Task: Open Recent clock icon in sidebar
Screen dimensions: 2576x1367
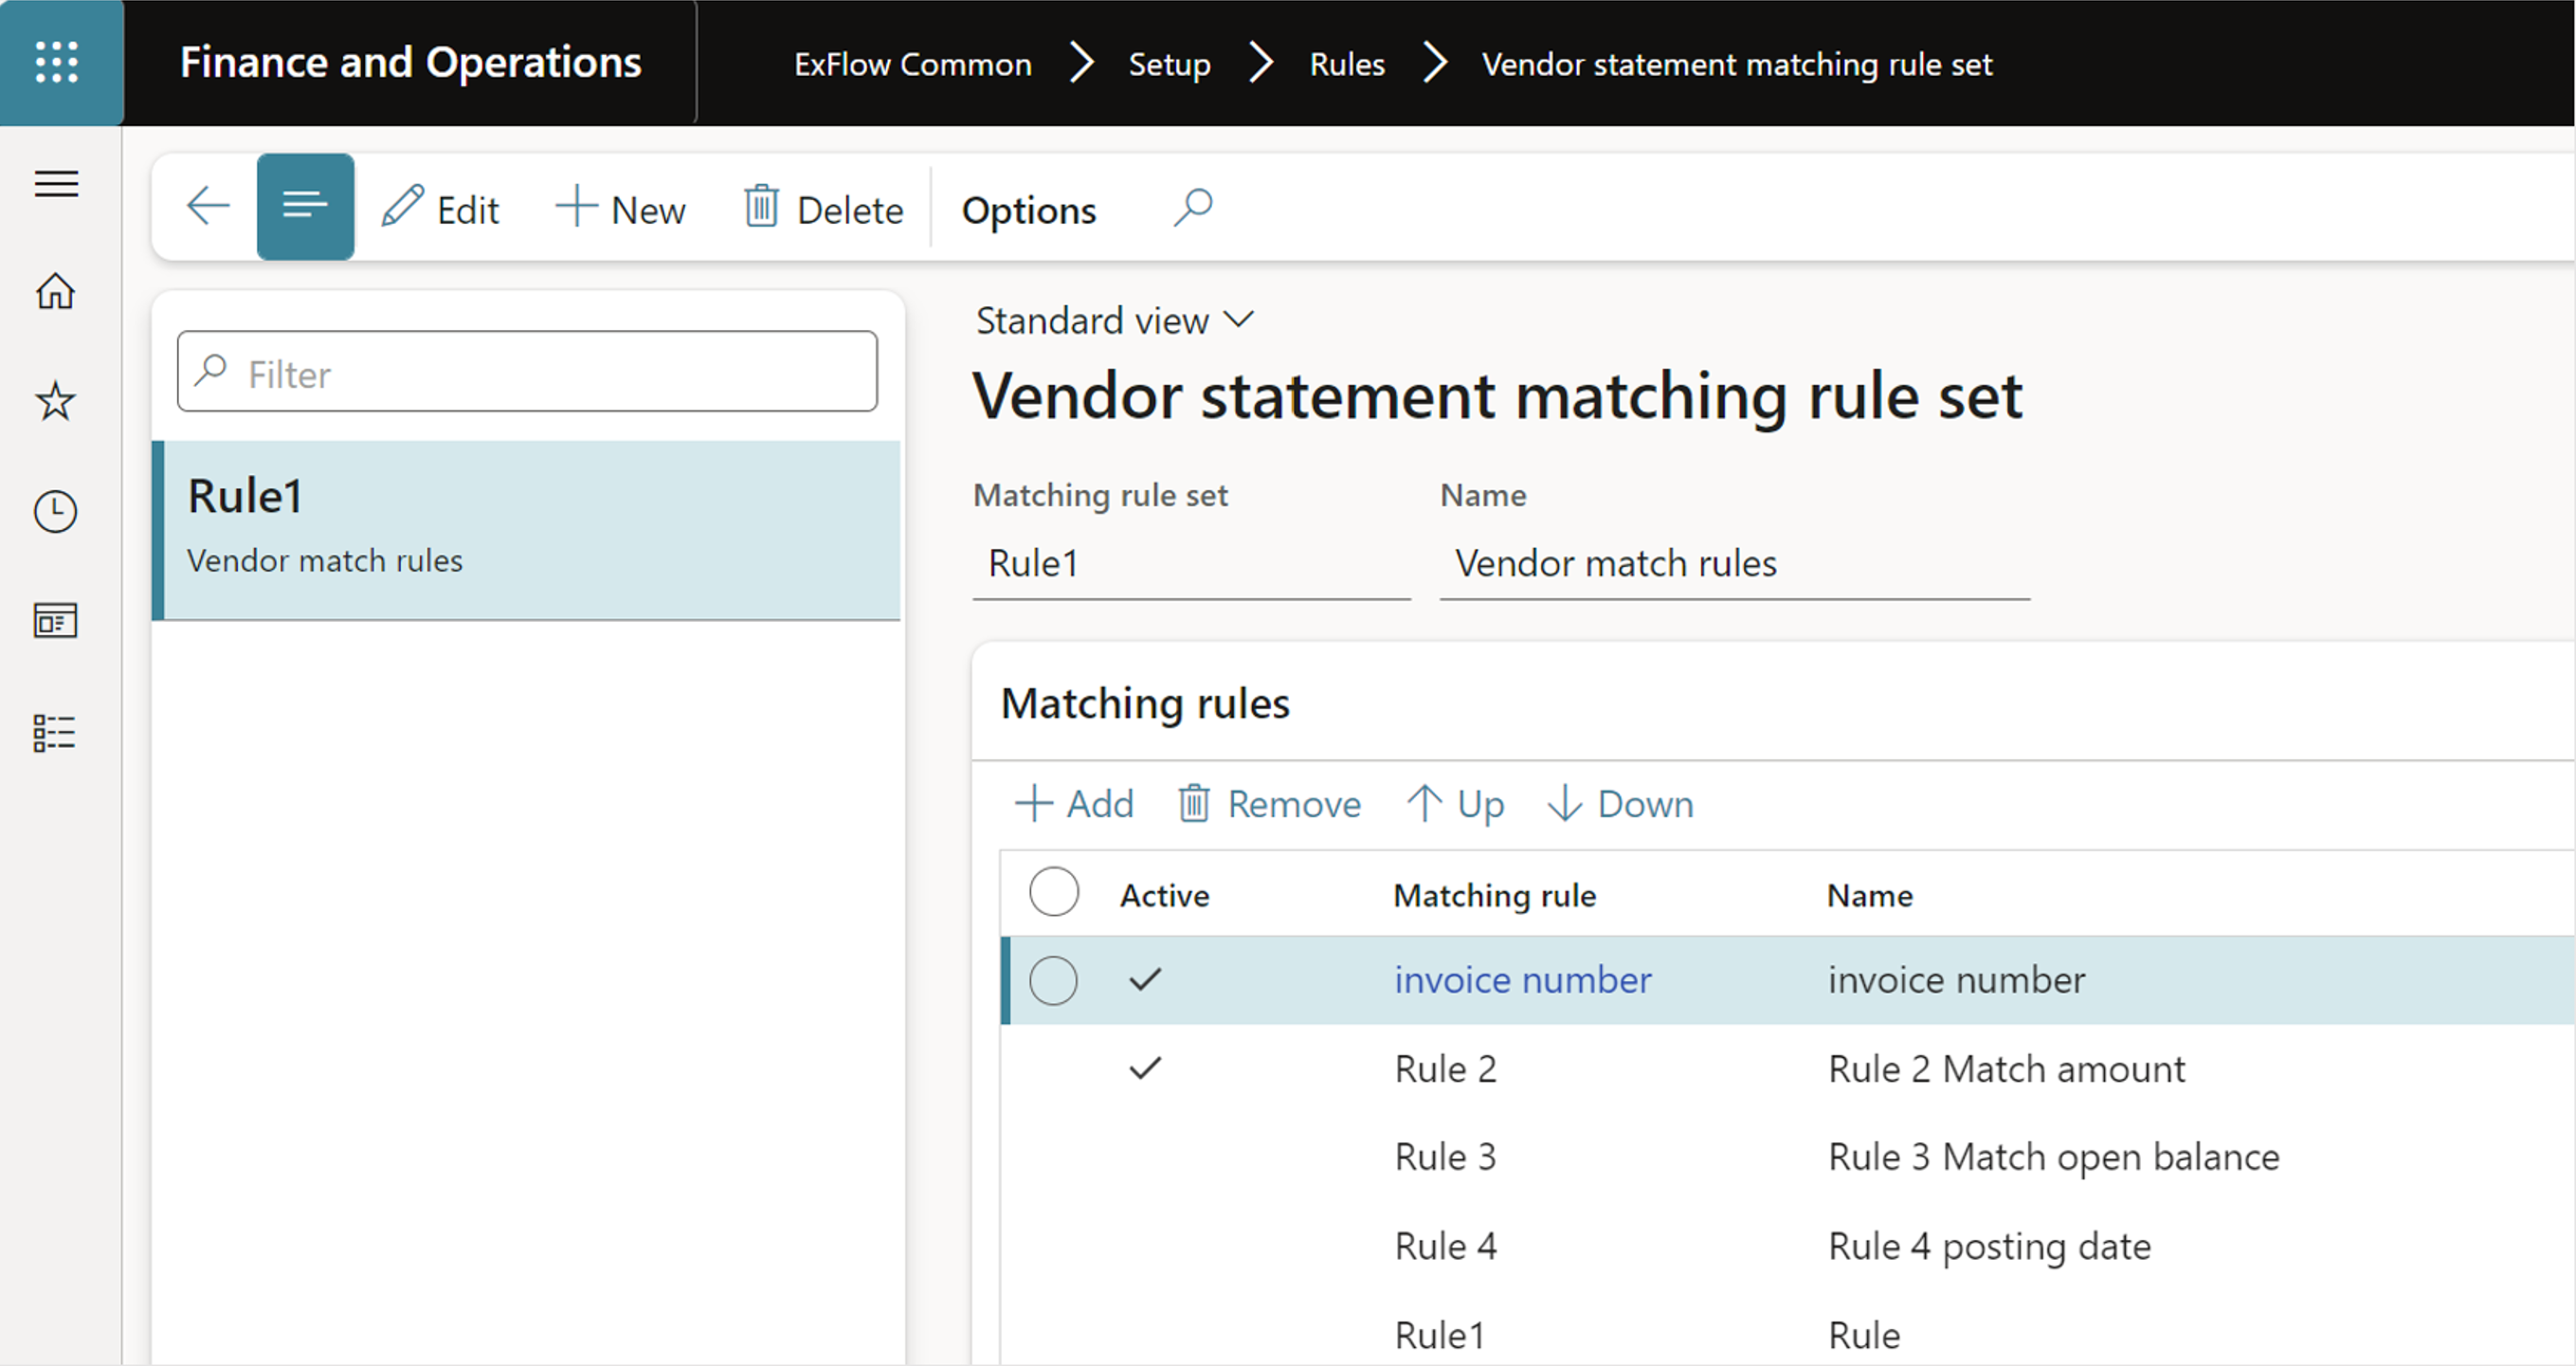Action: click(x=56, y=511)
